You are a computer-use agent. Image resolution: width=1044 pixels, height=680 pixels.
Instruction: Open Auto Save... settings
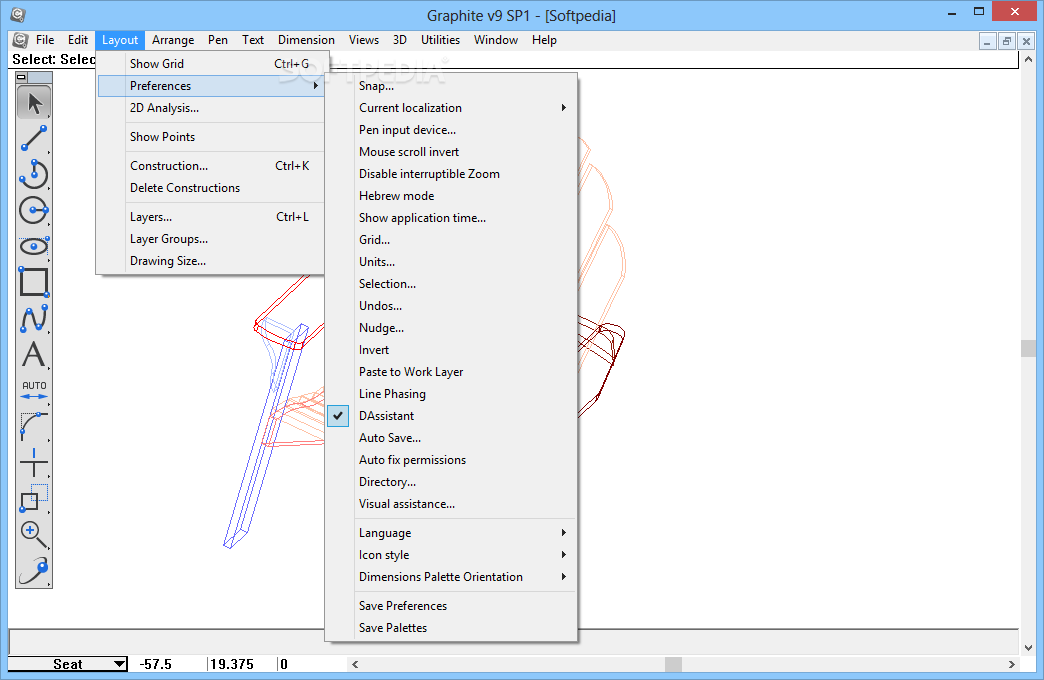point(451,438)
